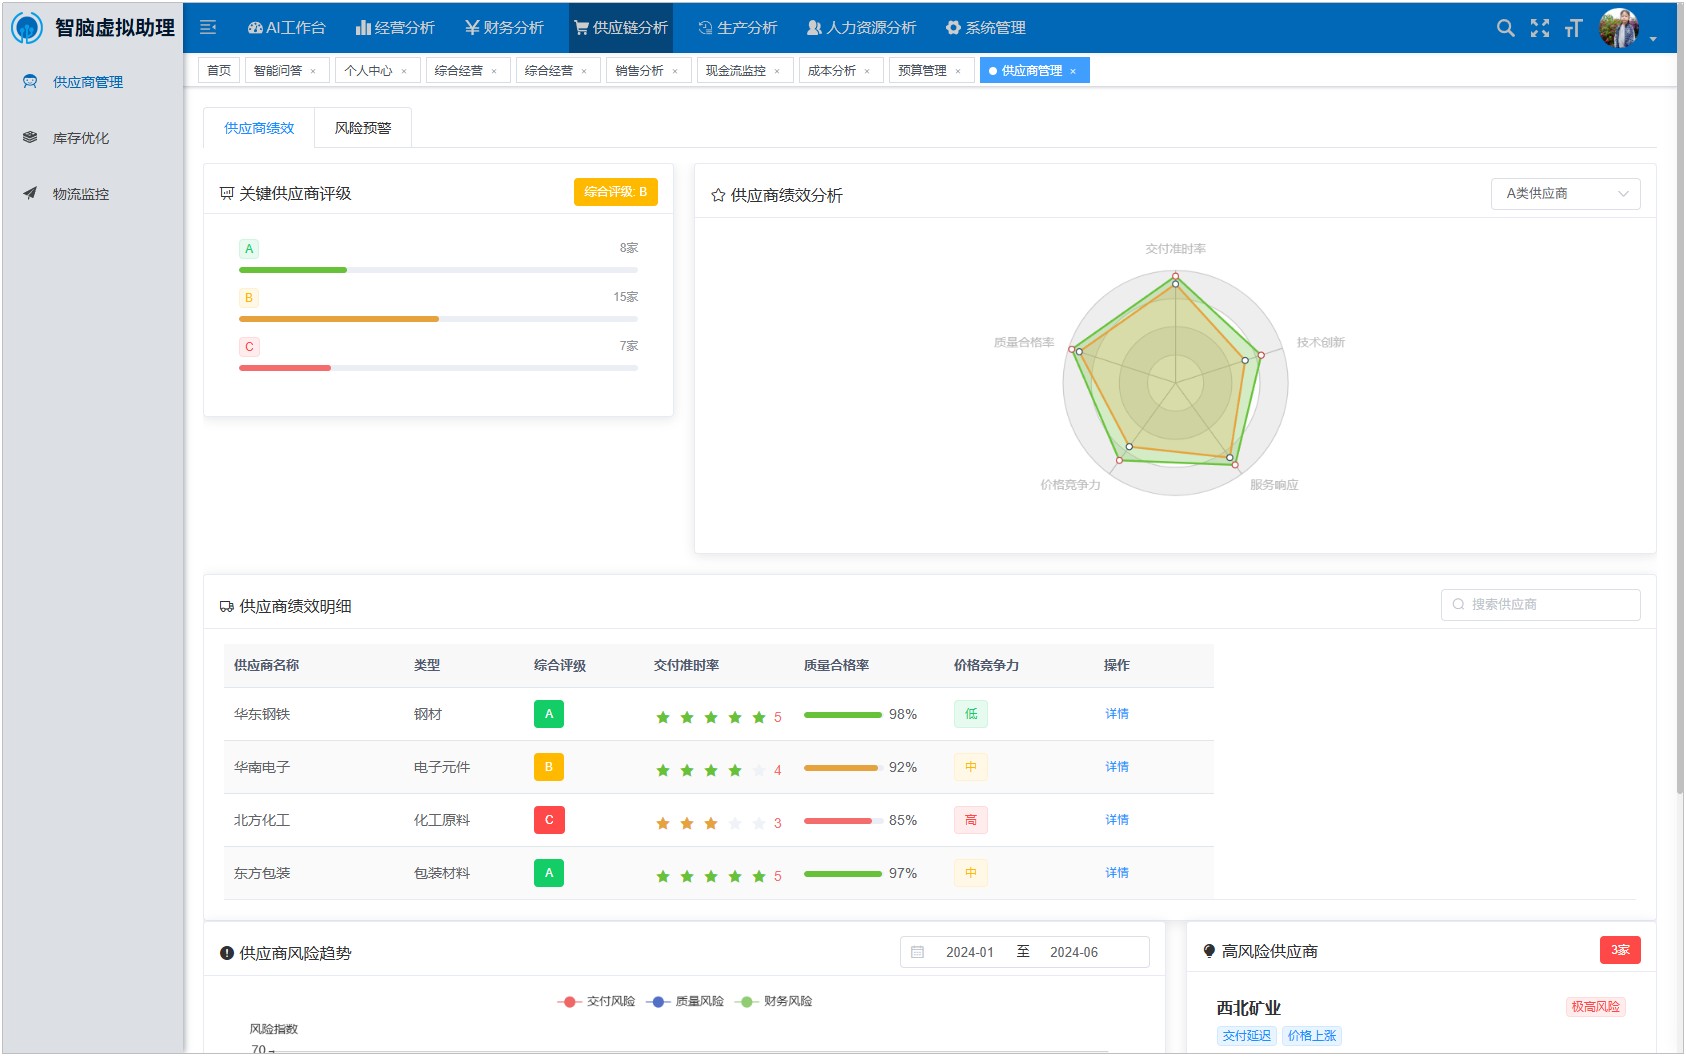Open the 财务分析 top menu
This screenshot has width=1686, height=1058.
(x=505, y=28)
